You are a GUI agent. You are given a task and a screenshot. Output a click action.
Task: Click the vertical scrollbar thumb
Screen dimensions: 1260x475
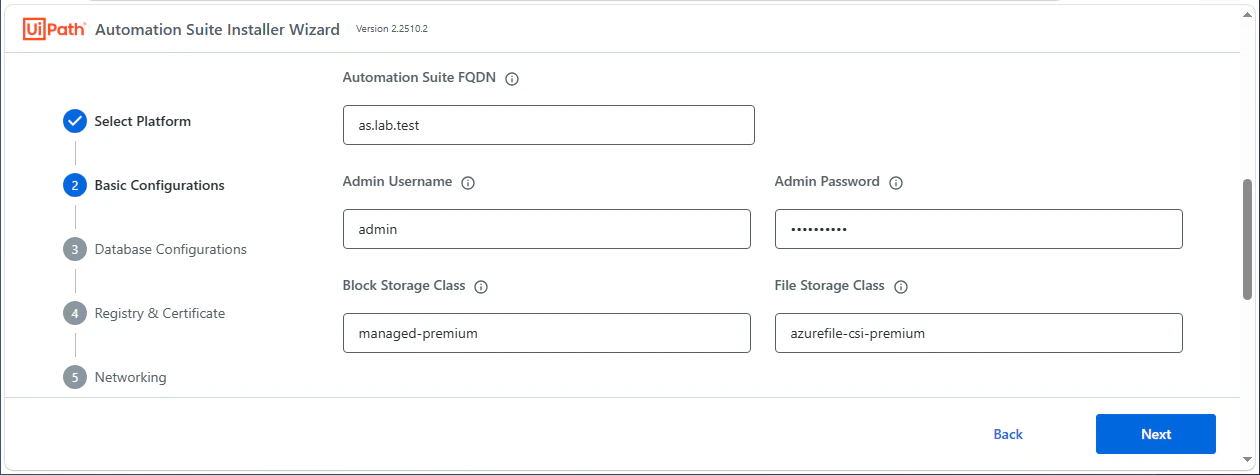point(1247,239)
